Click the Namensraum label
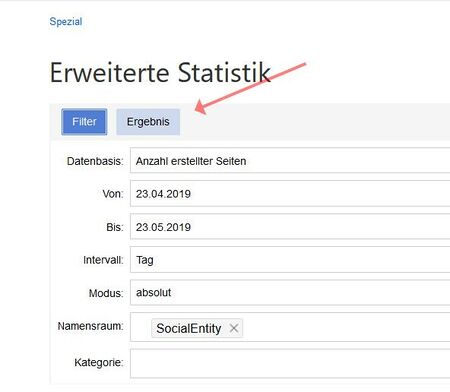 tap(91, 326)
